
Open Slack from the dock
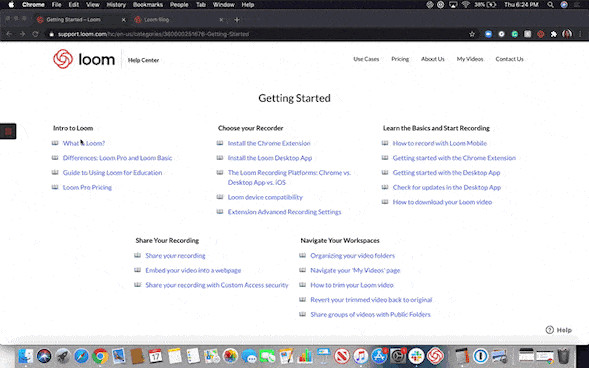click(416, 355)
